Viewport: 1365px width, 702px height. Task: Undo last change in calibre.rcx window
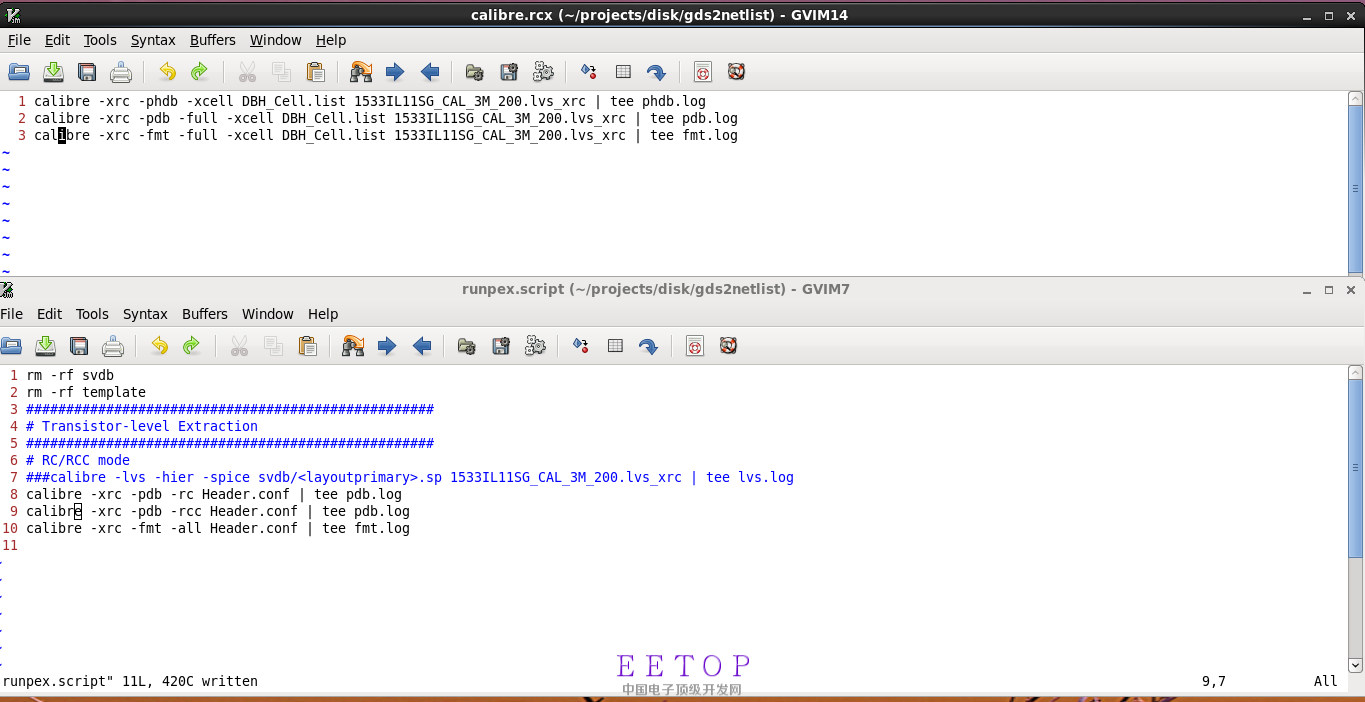[167, 72]
